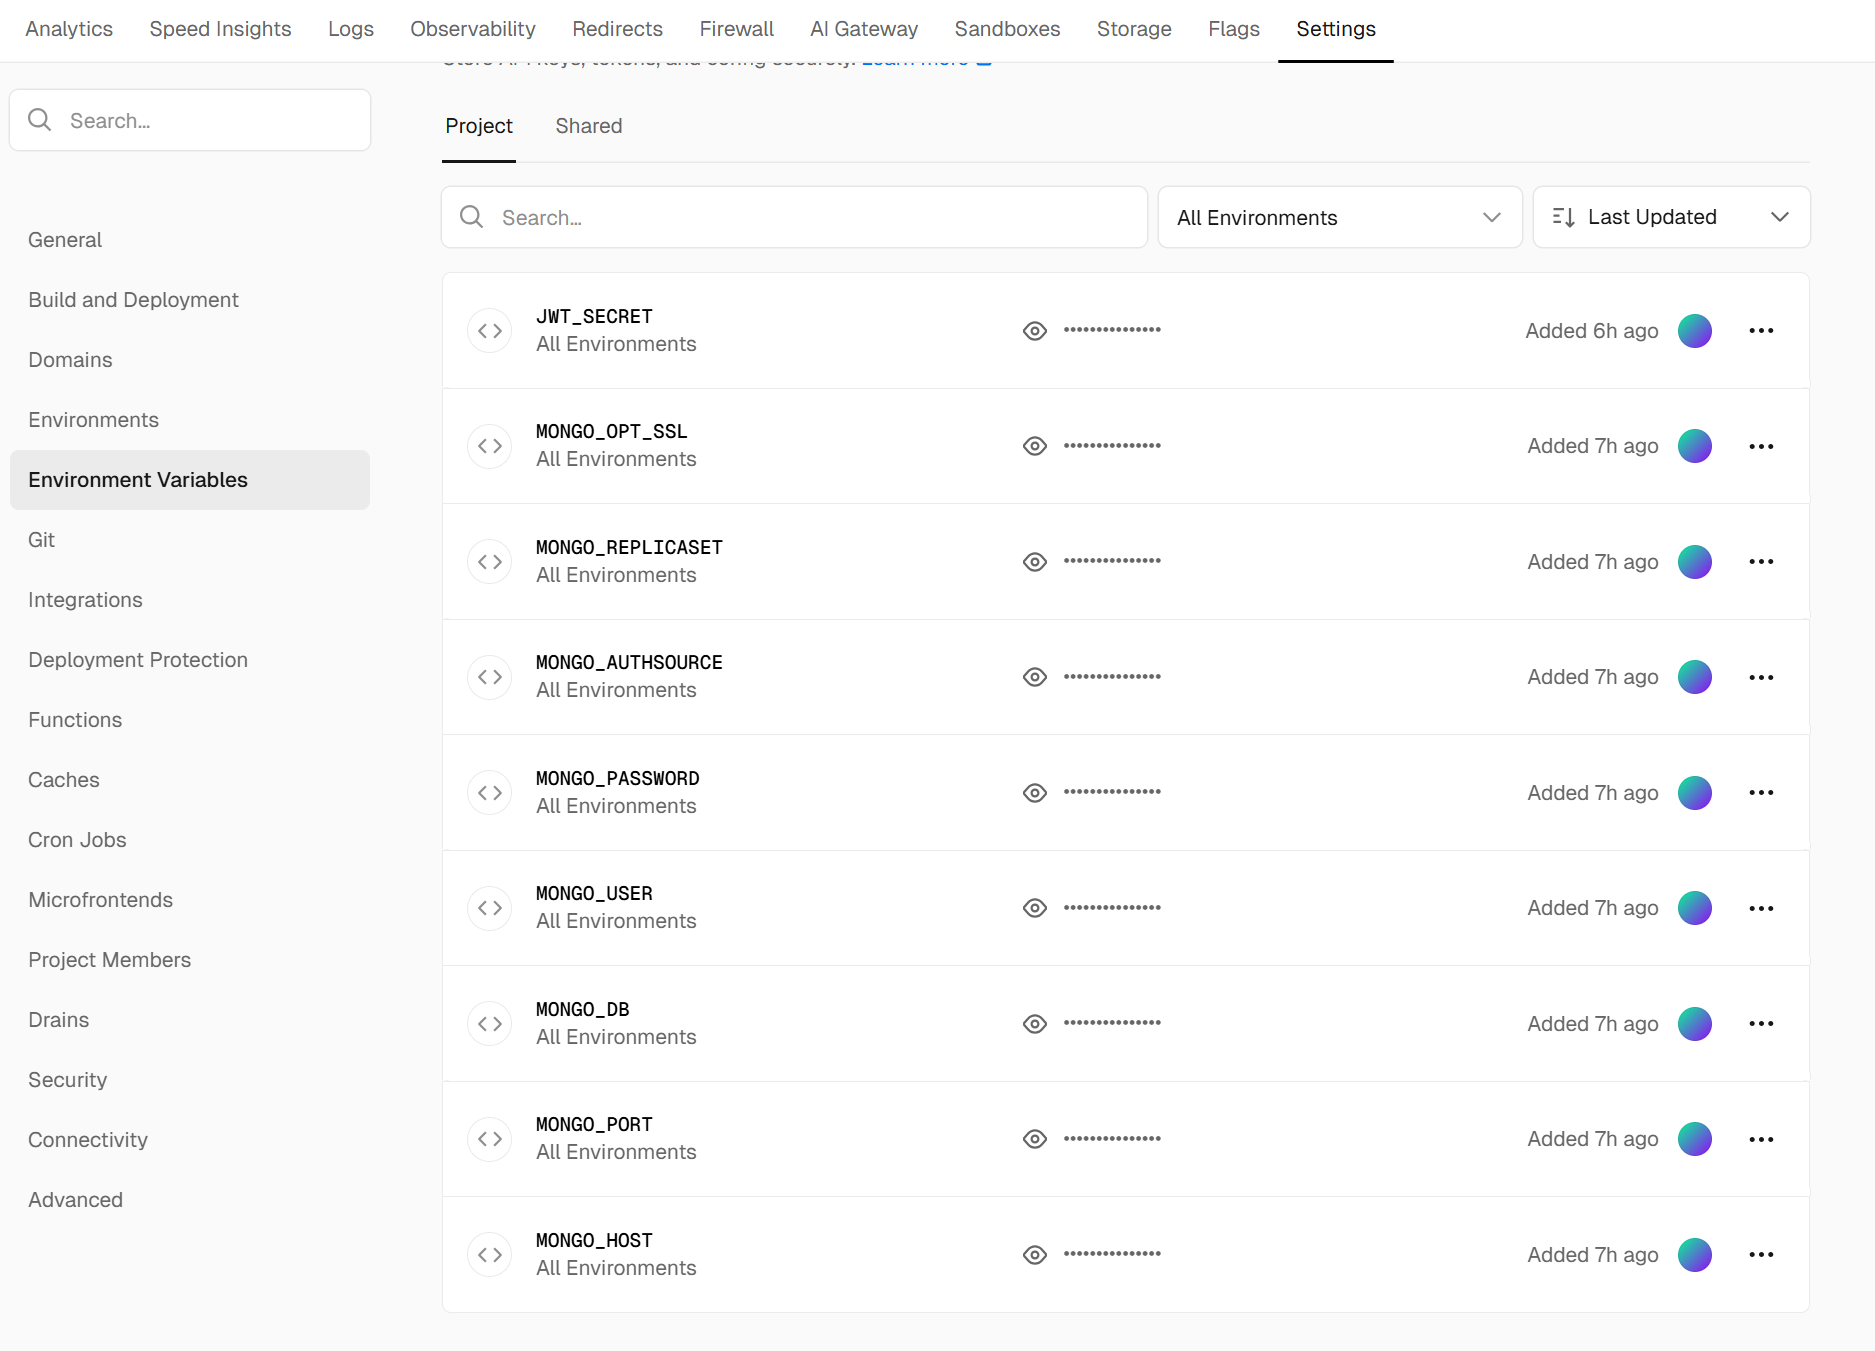The width and height of the screenshot is (1875, 1351).
Task: Click the environment variables search field
Action: coord(794,217)
